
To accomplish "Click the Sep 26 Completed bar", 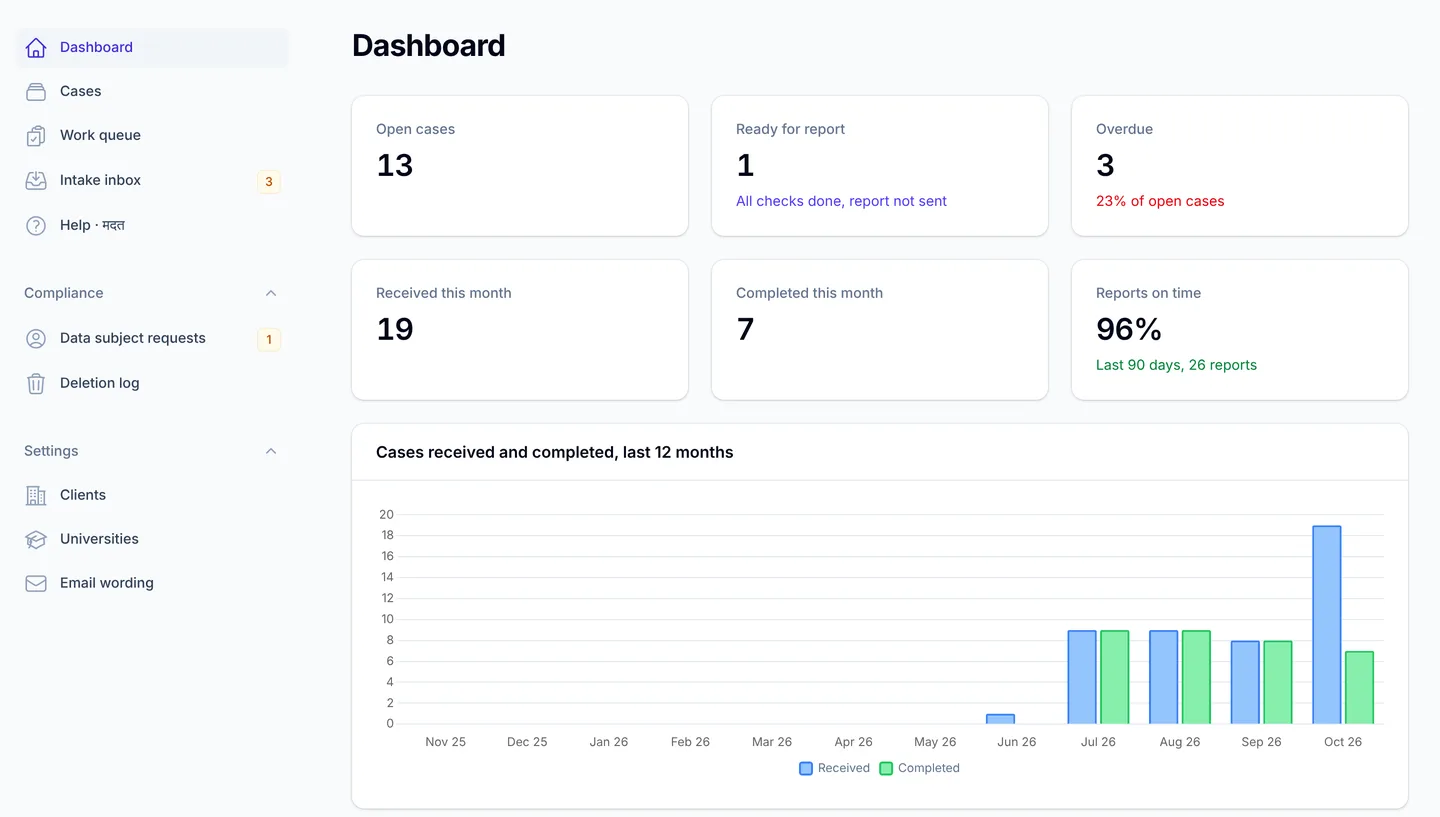I will [1277, 682].
